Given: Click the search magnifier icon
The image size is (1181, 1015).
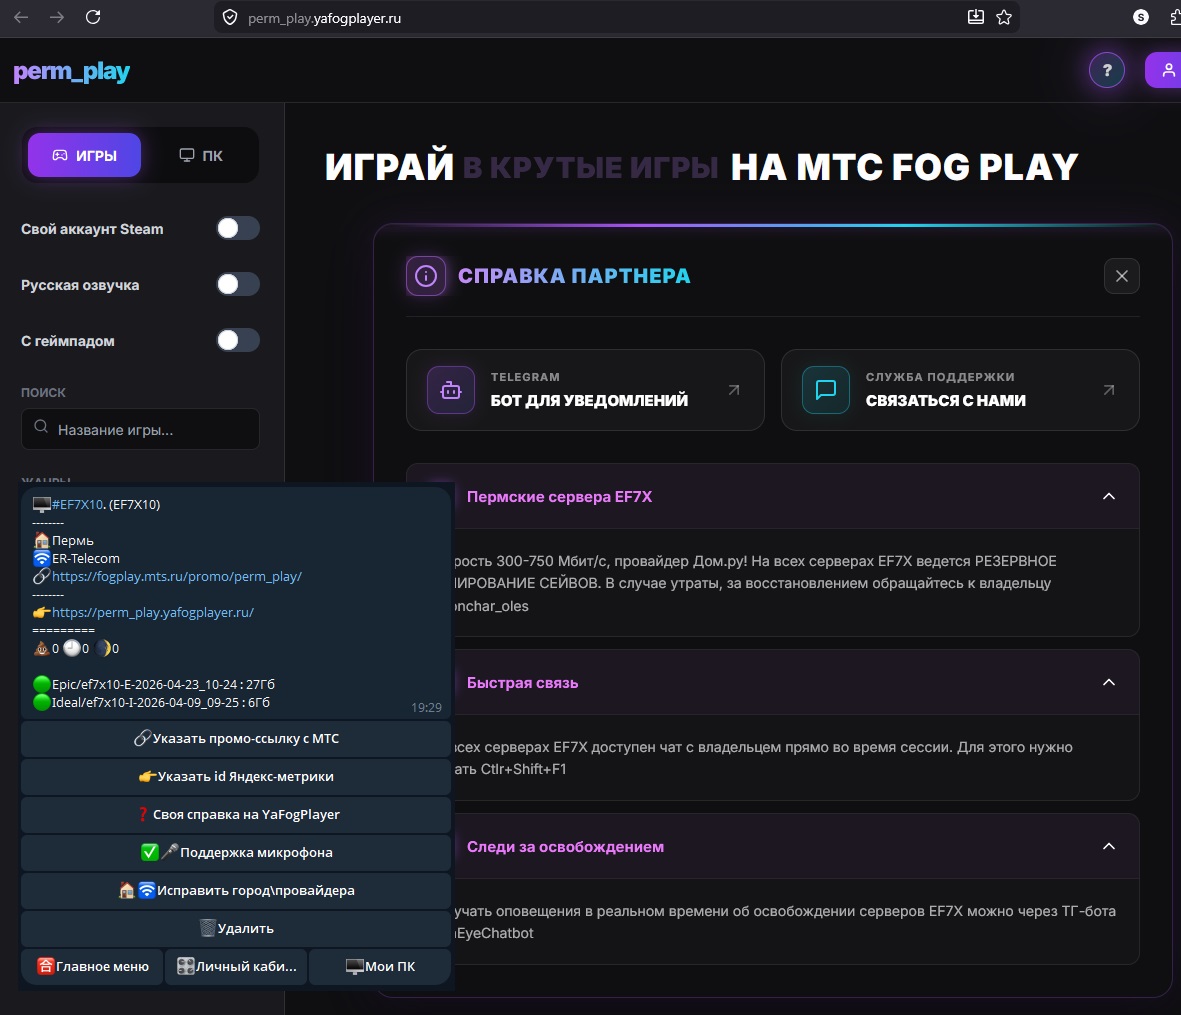Looking at the screenshot, I should [x=41, y=427].
